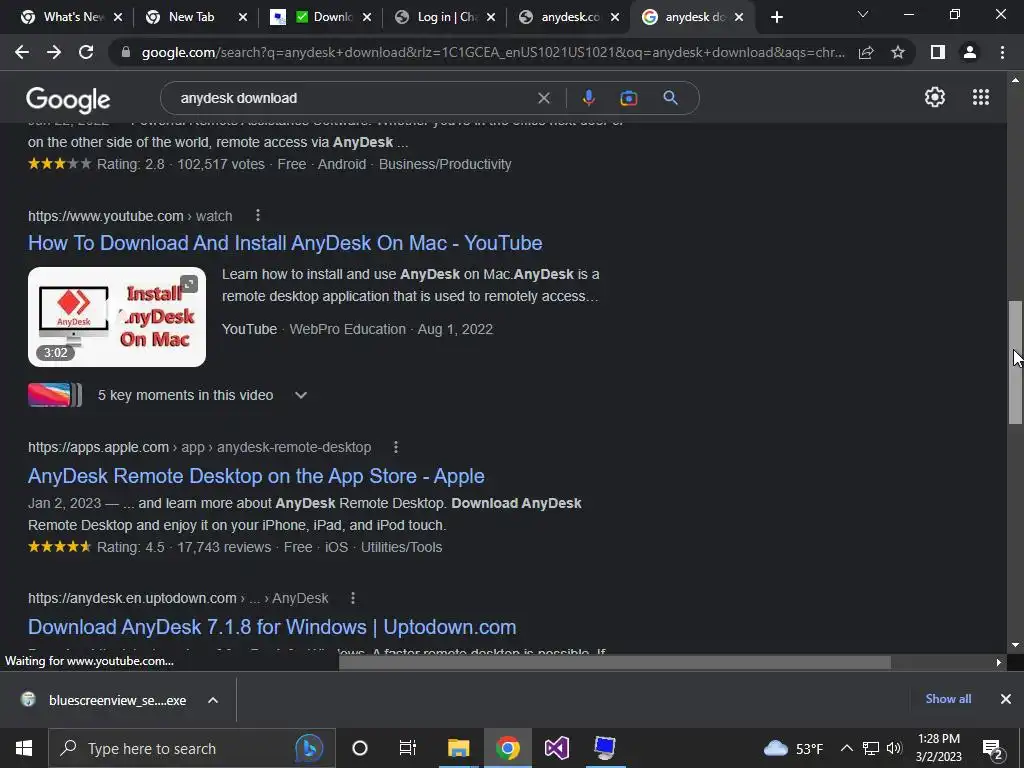Open How To Download And Install AnyDesk On Mac

click(285, 243)
